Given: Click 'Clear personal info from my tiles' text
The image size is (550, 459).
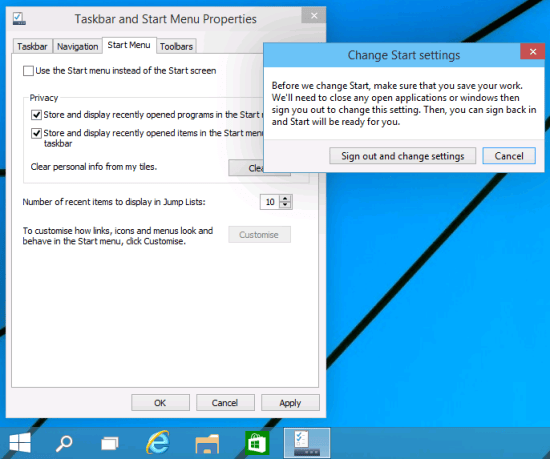Looking at the screenshot, I should tap(94, 167).
